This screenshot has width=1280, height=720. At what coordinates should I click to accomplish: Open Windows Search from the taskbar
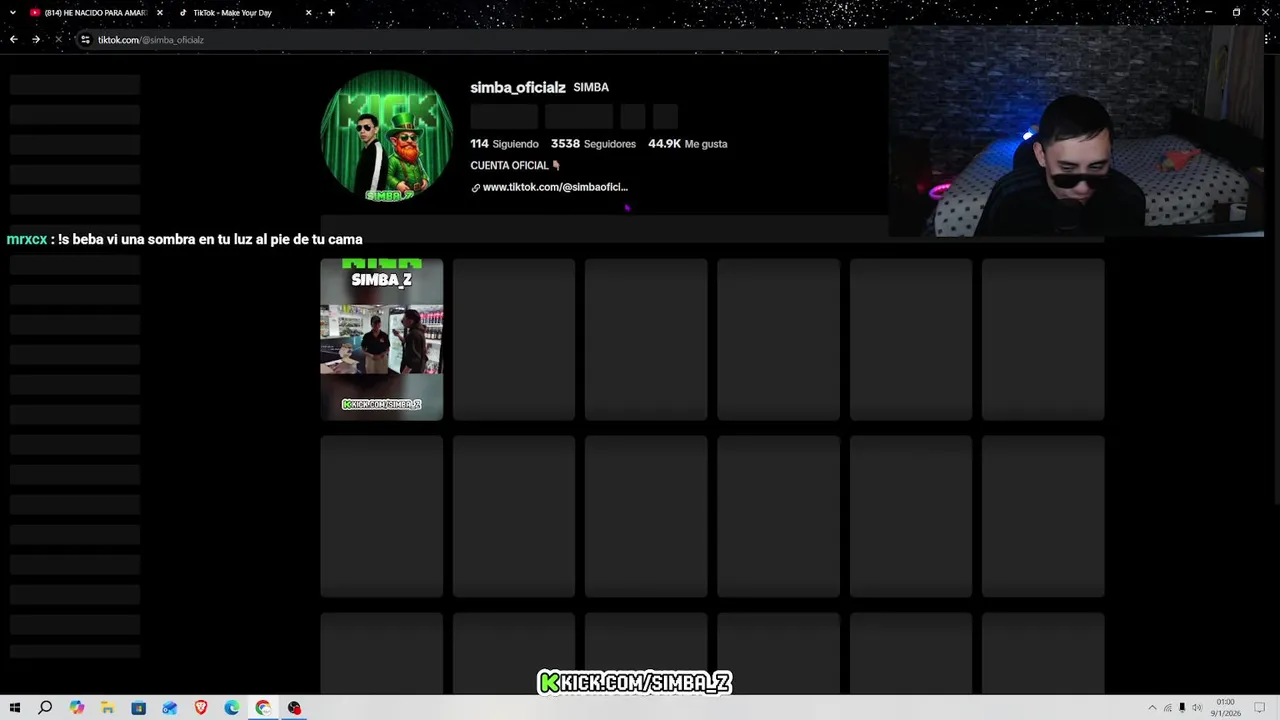[x=45, y=708]
